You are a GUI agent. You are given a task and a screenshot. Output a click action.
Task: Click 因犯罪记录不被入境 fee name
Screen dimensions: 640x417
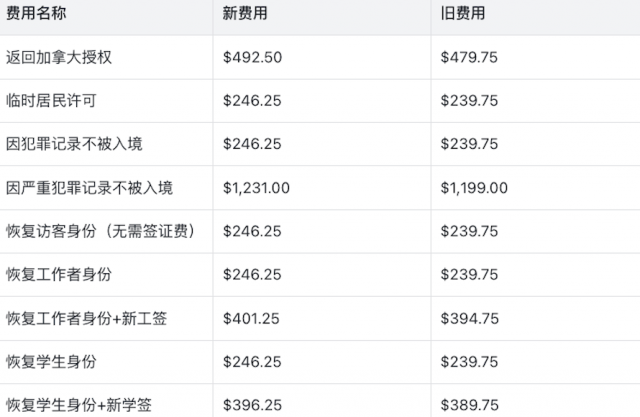74,144
